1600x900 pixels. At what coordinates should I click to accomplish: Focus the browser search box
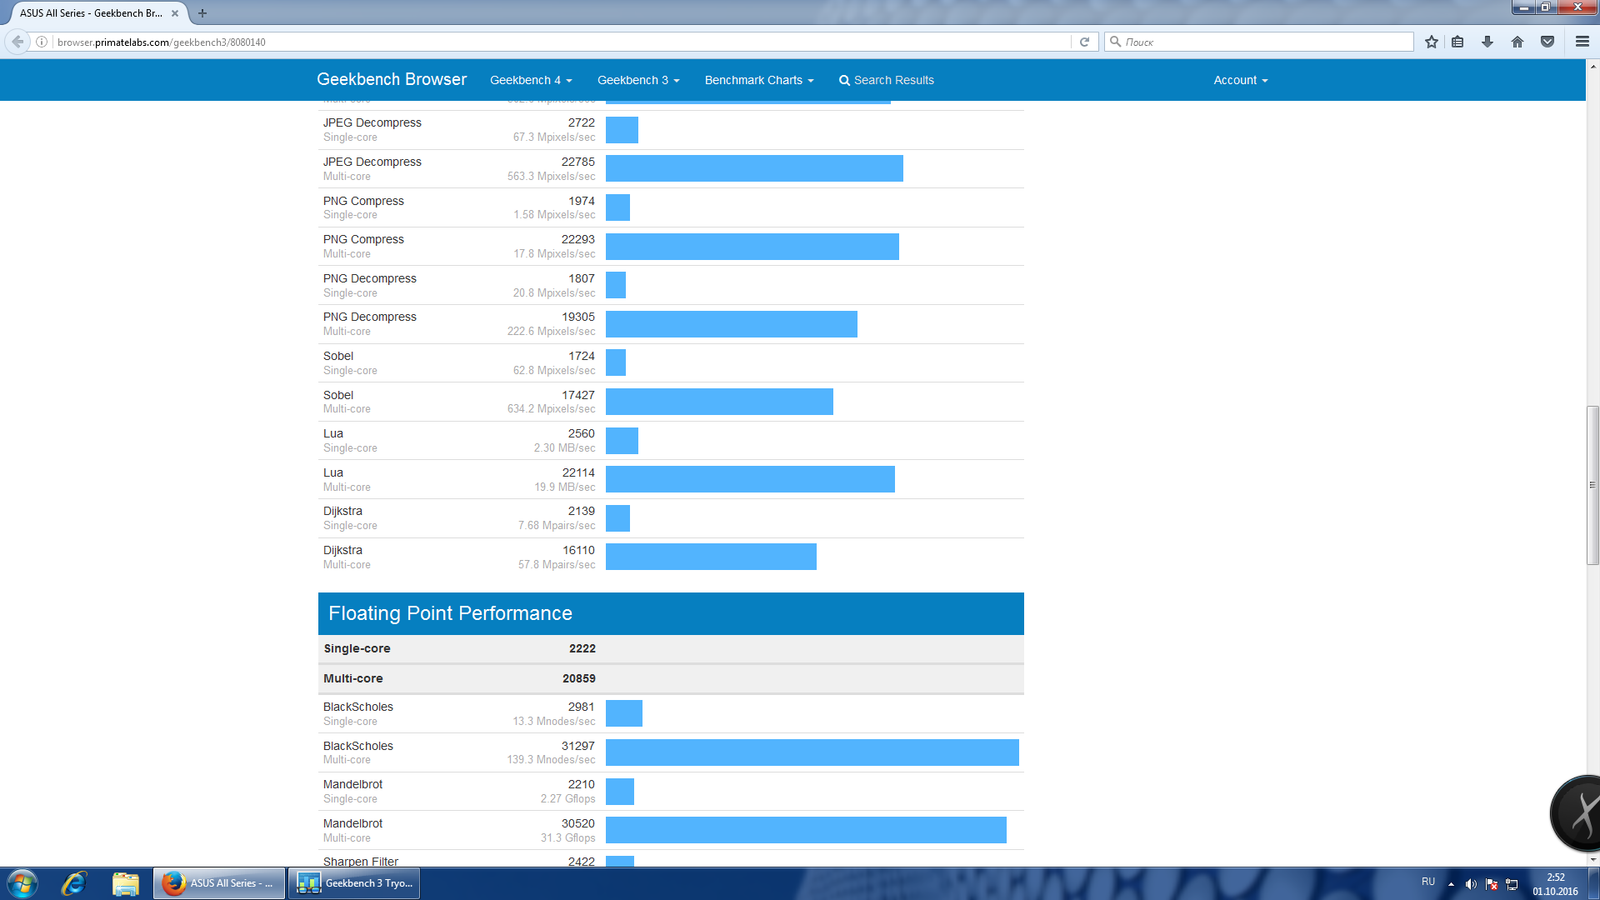click(x=1260, y=42)
